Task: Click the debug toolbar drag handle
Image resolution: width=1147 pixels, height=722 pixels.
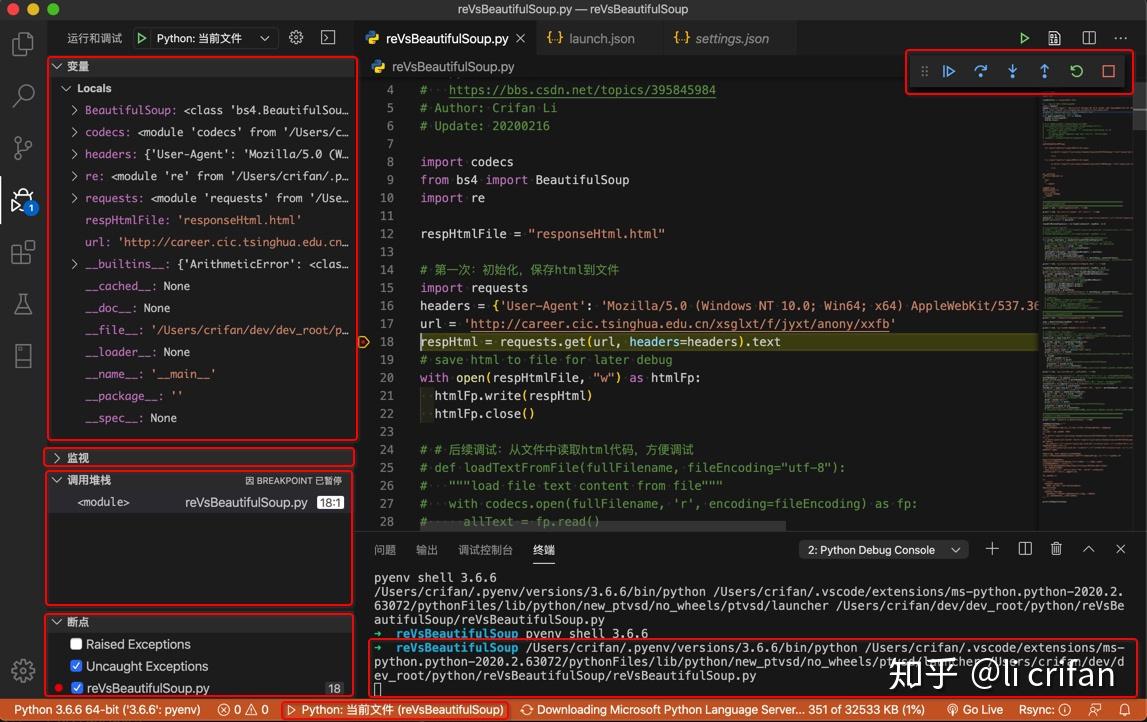Action: point(924,71)
